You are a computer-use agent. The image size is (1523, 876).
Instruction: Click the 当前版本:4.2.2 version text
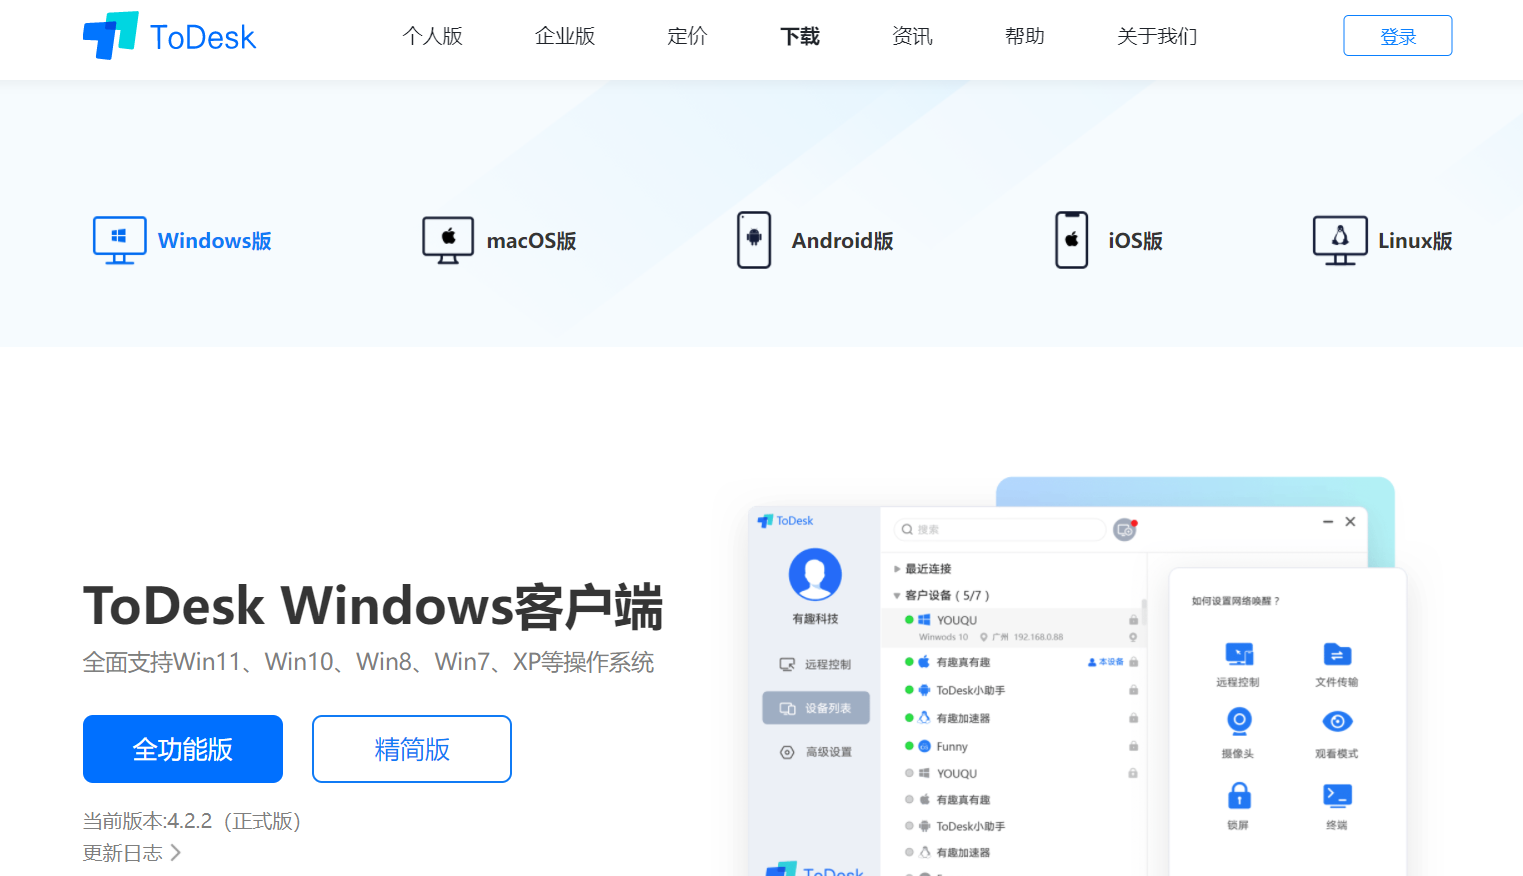[x=192, y=821]
